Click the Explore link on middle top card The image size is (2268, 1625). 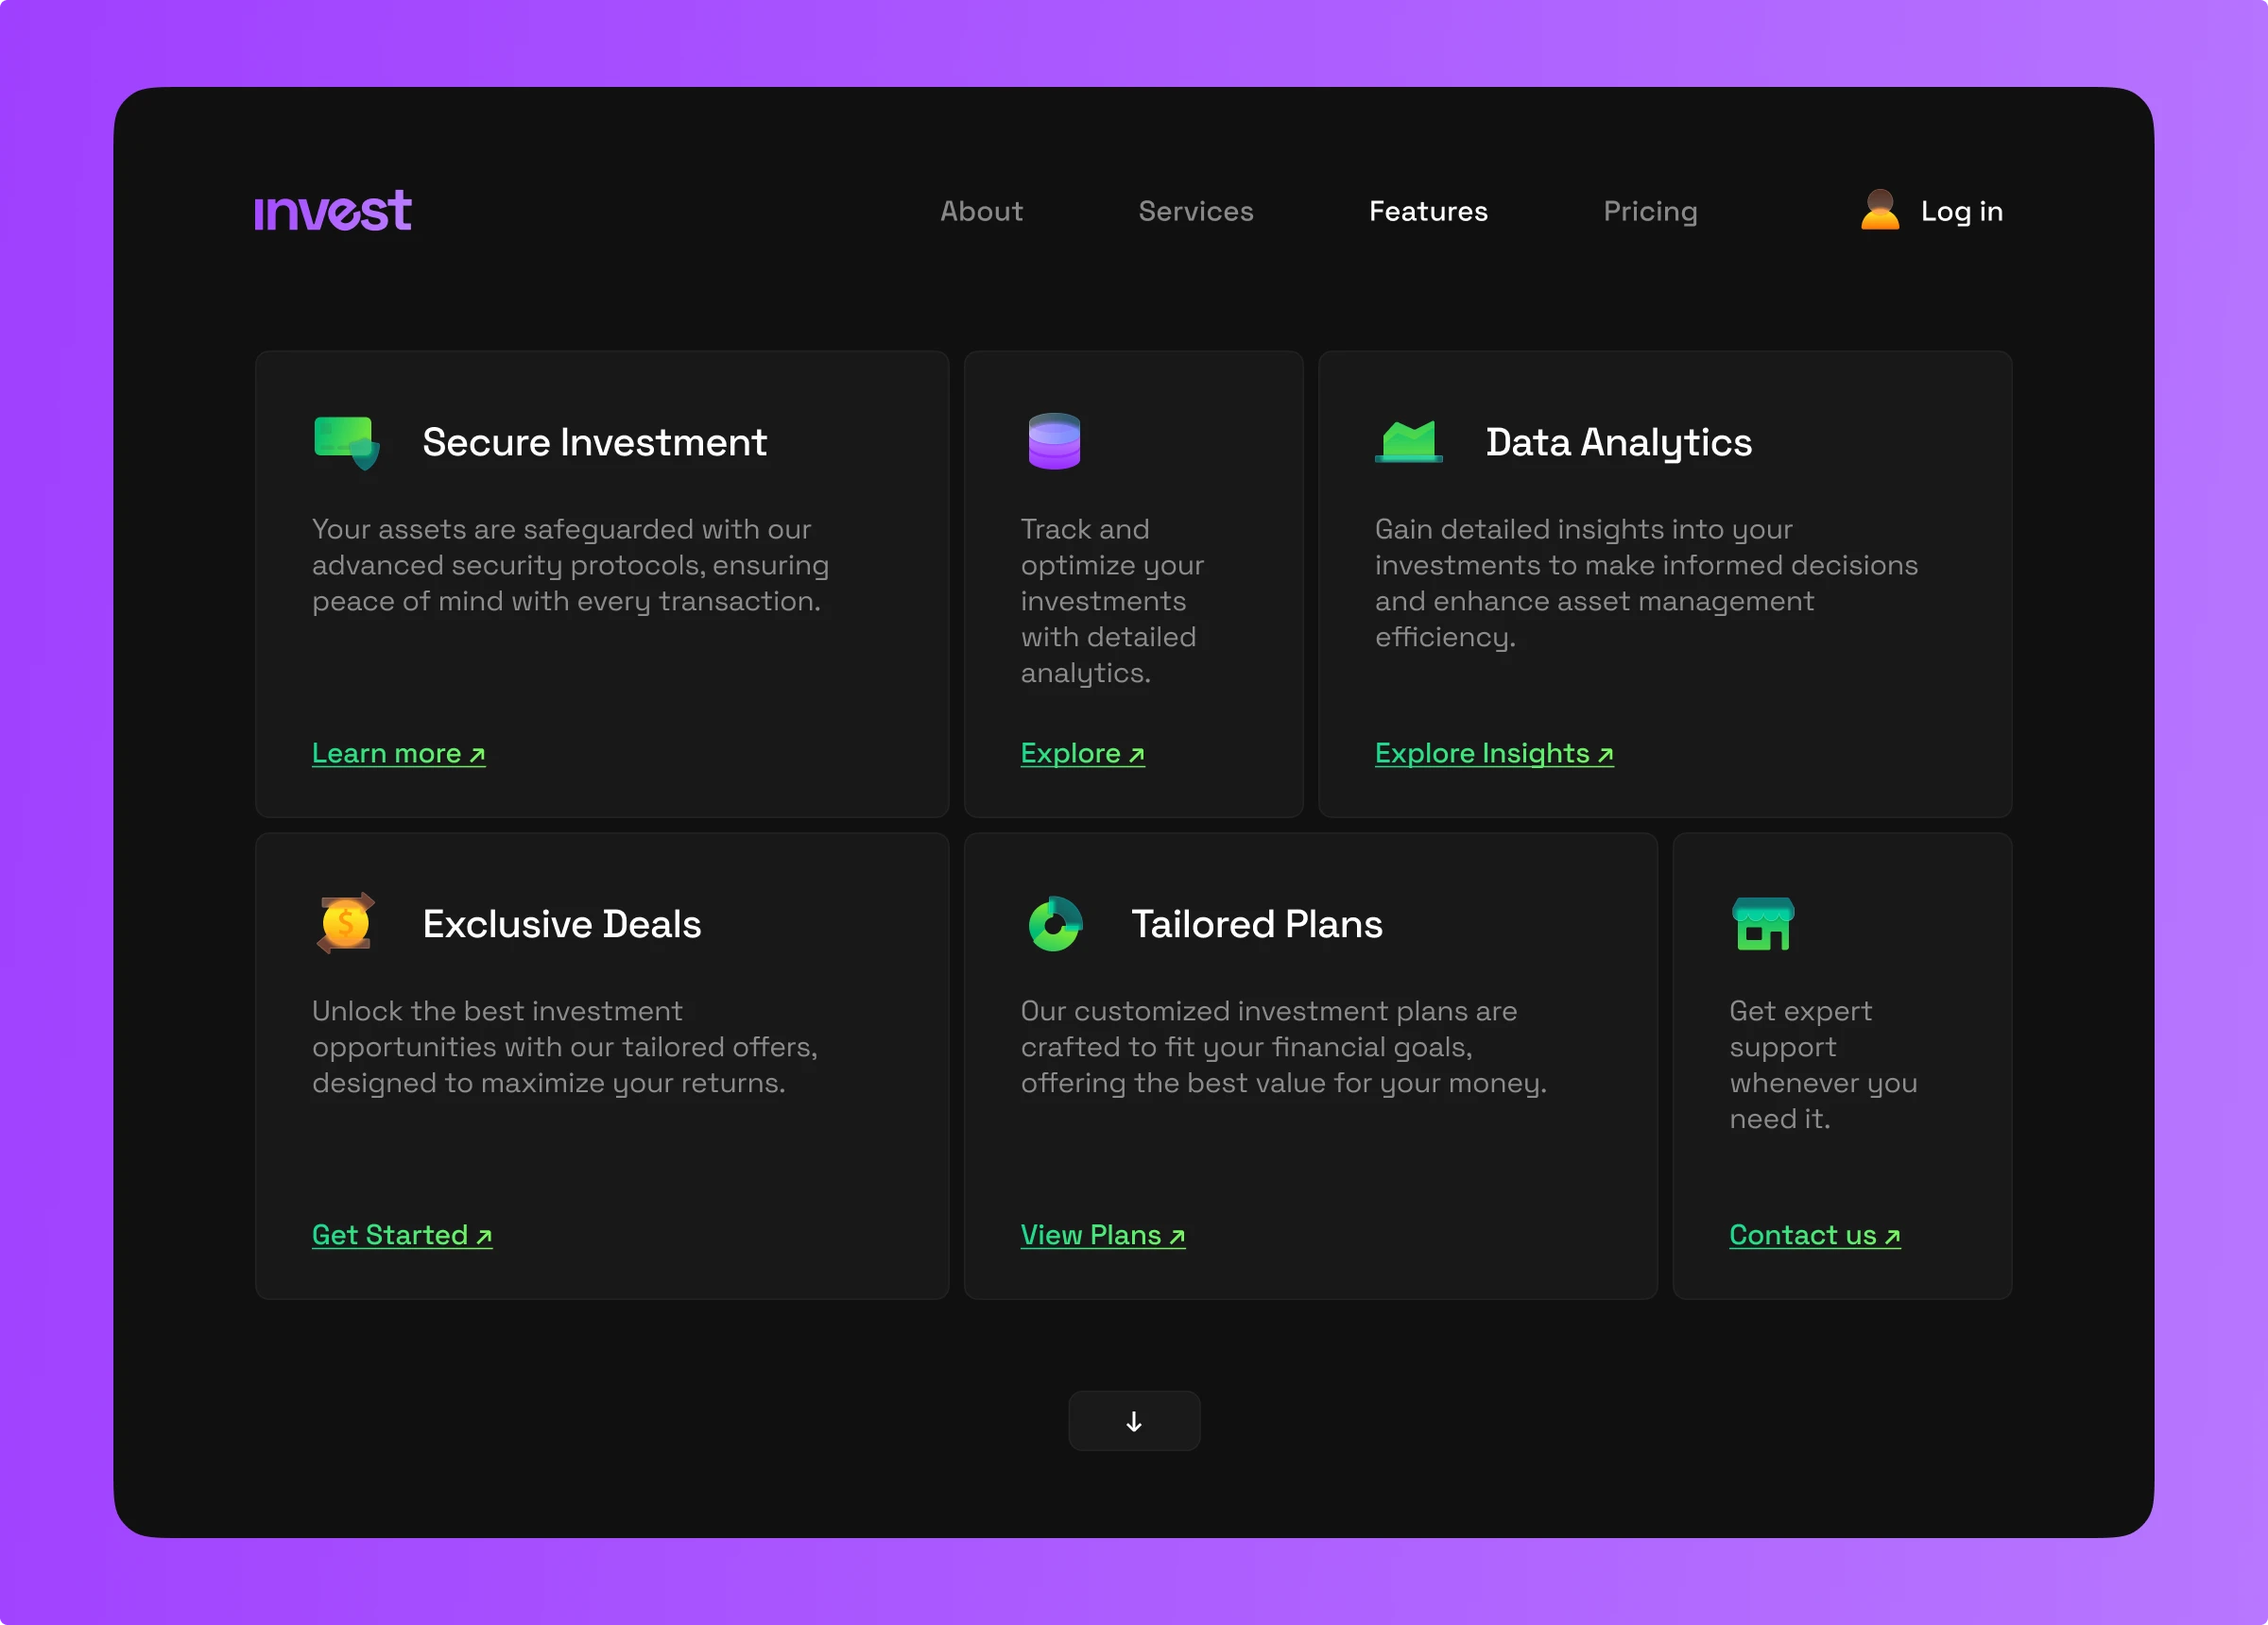coord(1079,751)
